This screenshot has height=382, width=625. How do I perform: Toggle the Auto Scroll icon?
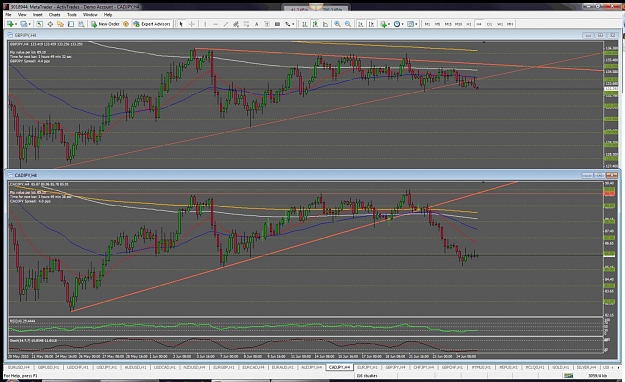(361, 24)
